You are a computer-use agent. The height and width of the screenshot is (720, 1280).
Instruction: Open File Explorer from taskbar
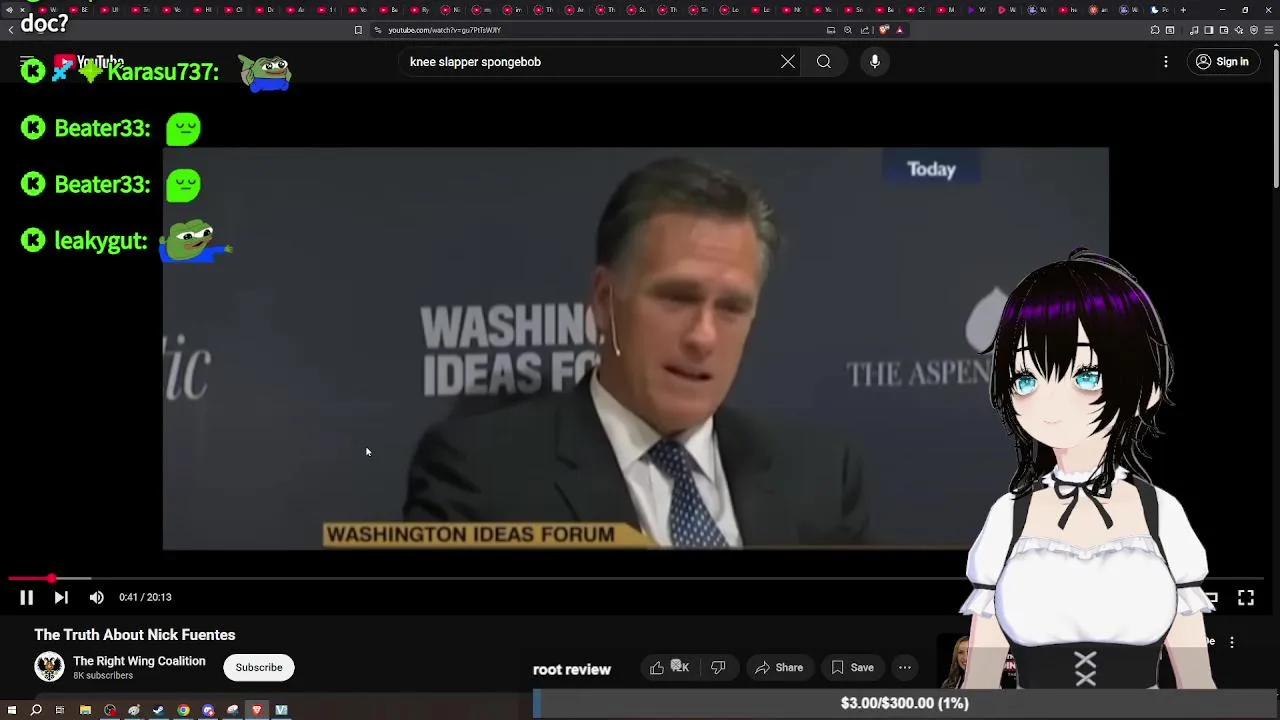(x=85, y=710)
